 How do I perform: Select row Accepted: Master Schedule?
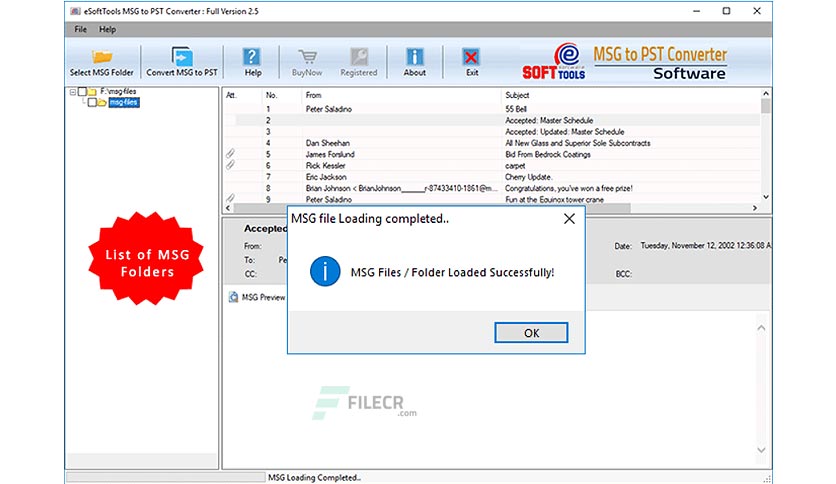[492, 120]
